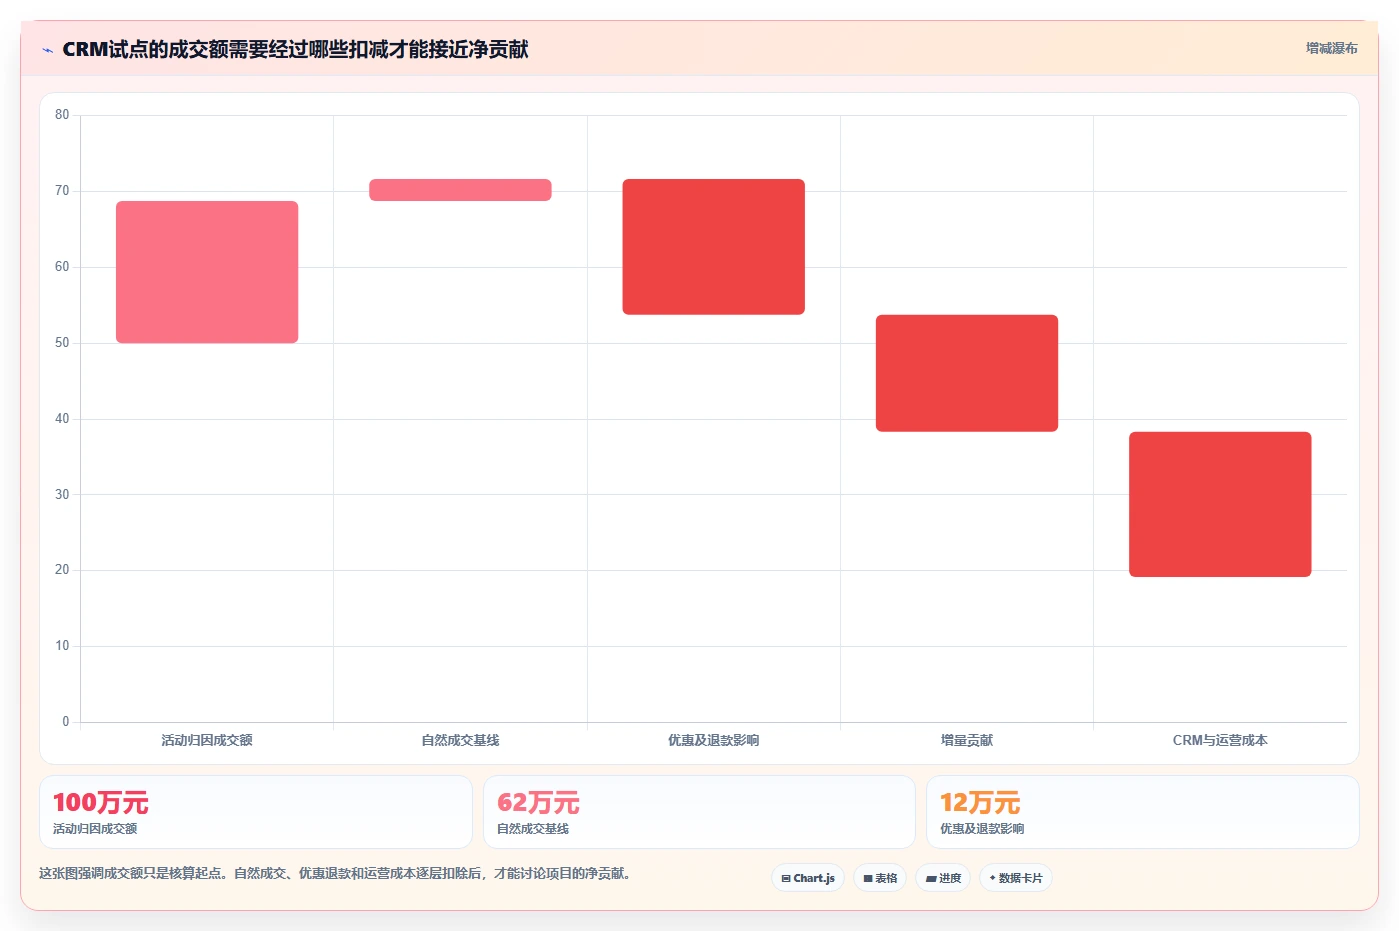This screenshot has height=931, width=1399.
Task: Click the 活动归因成交额 x-axis label
Action: pos(207,740)
